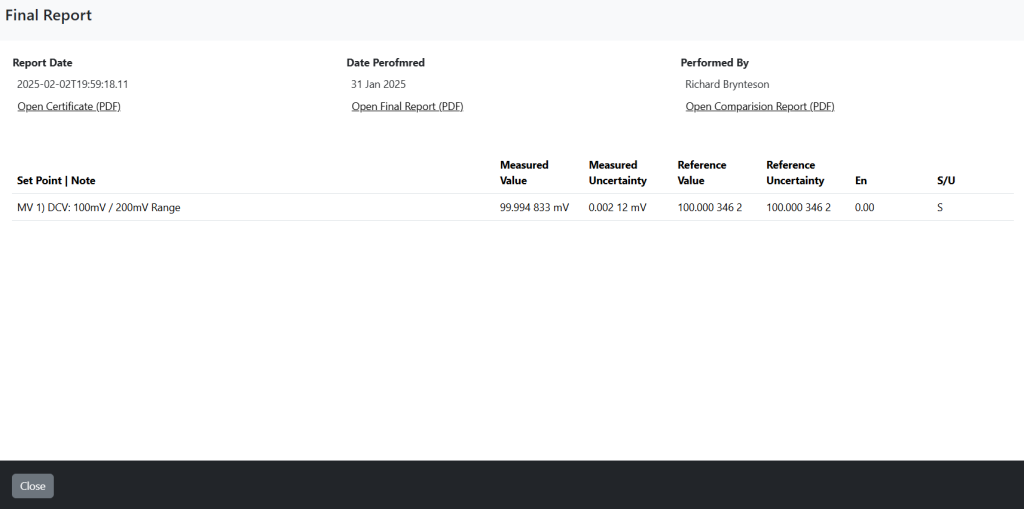Click the Measured Uncertainty column header
The height and width of the screenshot is (509, 1024).
(617, 172)
